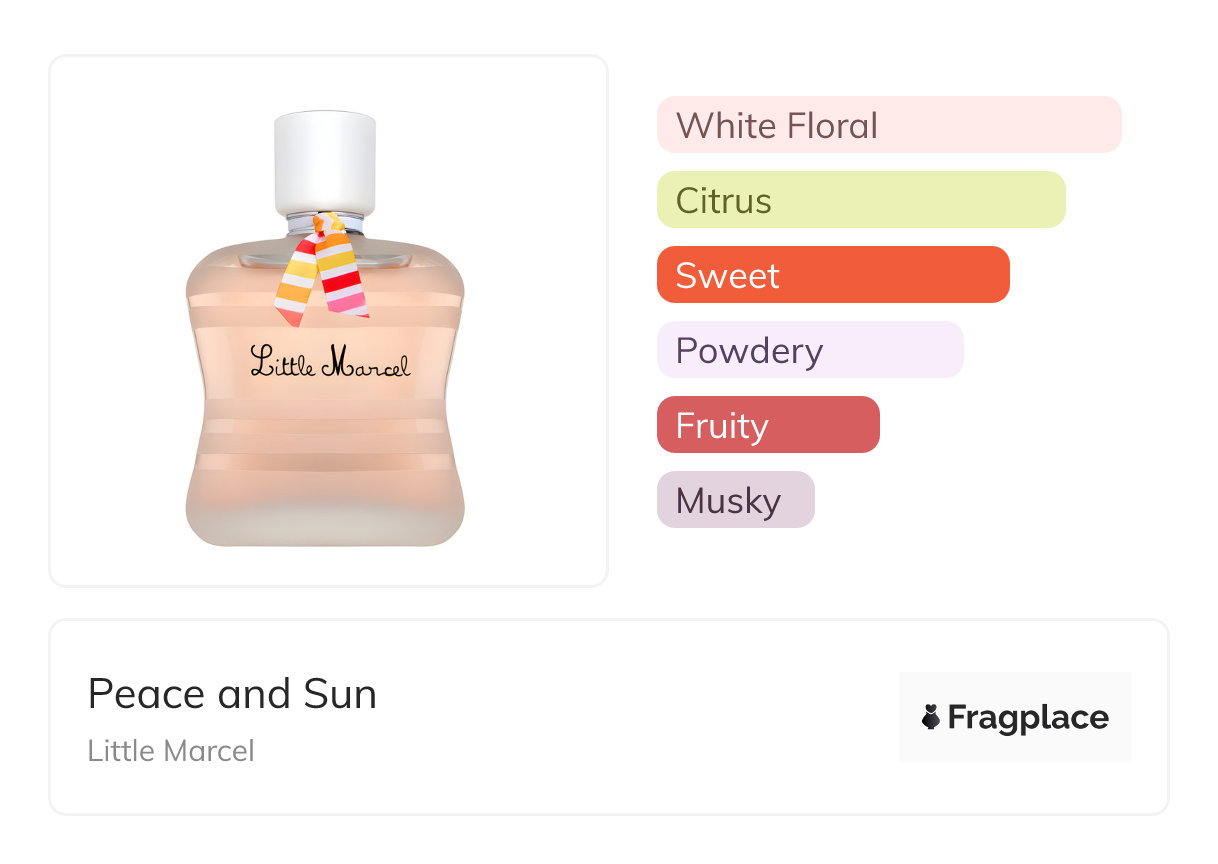Click the orange Sweet accord bar
The height and width of the screenshot is (864, 1218).
coord(832,275)
